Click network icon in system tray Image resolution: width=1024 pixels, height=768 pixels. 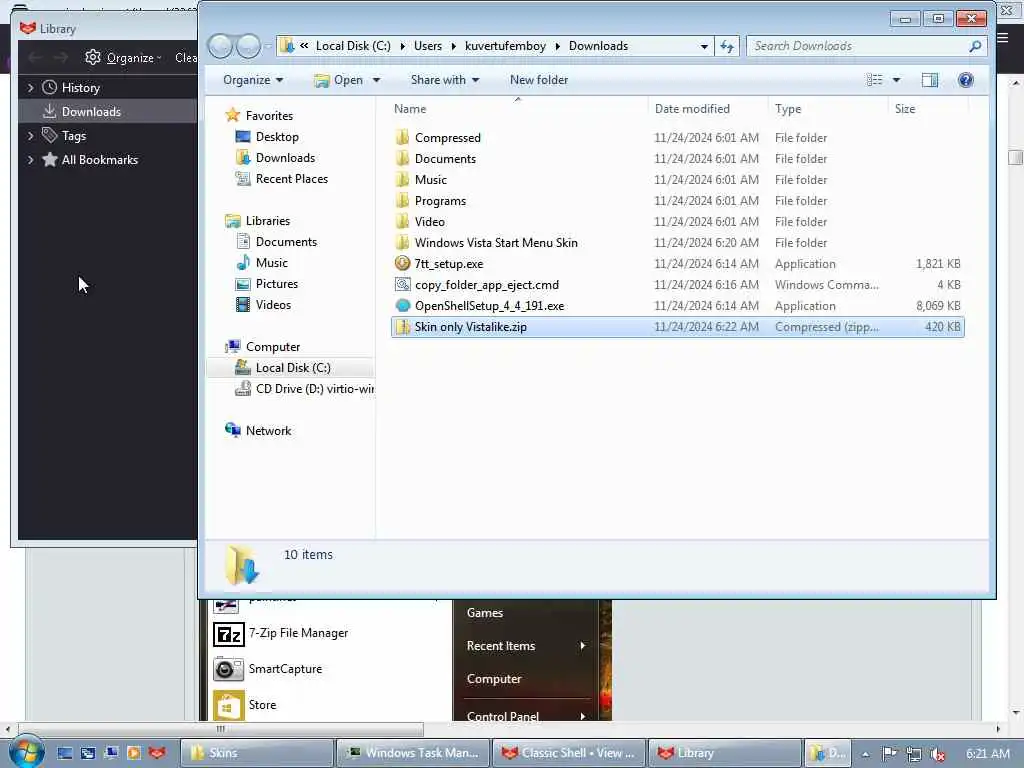[914, 754]
